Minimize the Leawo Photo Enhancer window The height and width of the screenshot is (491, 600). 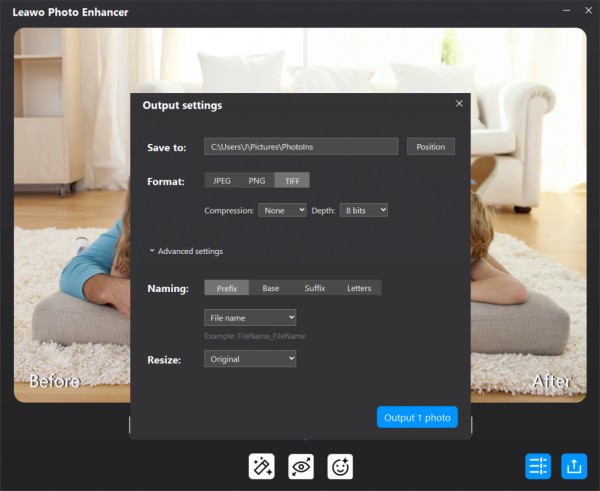(567, 11)
